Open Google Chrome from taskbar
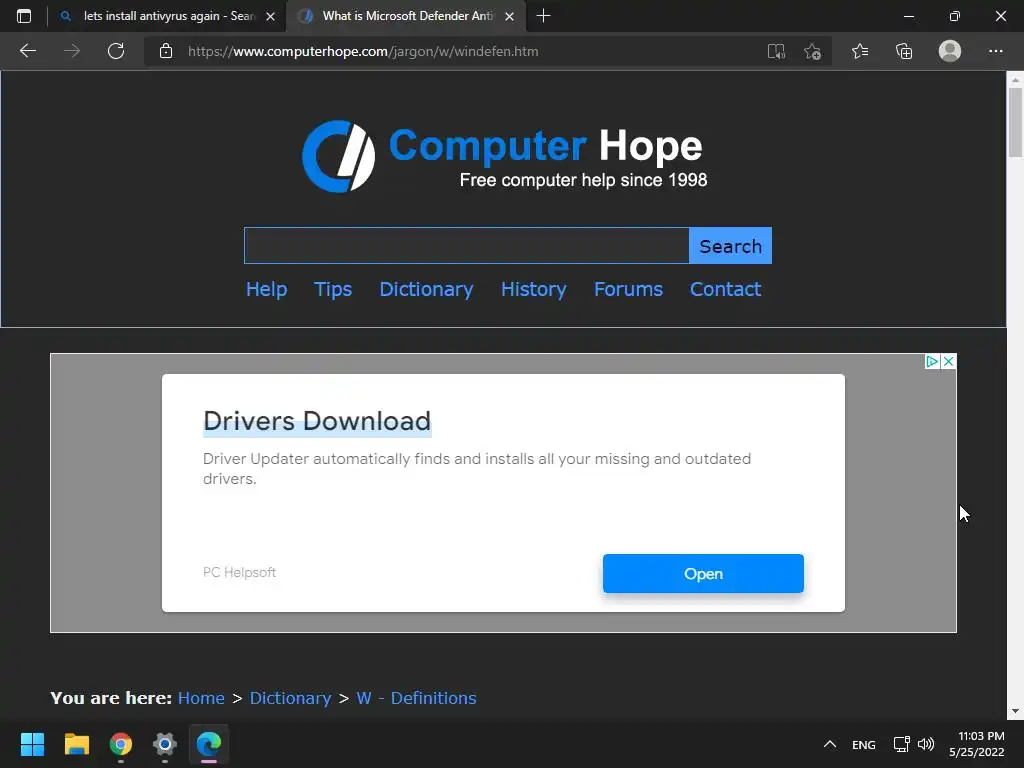 tap(121, 744)
